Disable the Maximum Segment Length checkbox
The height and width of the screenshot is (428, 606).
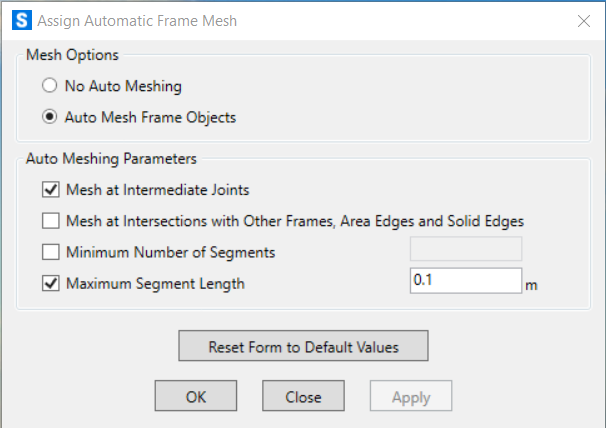pyautogui.click(x=51, y=283)
